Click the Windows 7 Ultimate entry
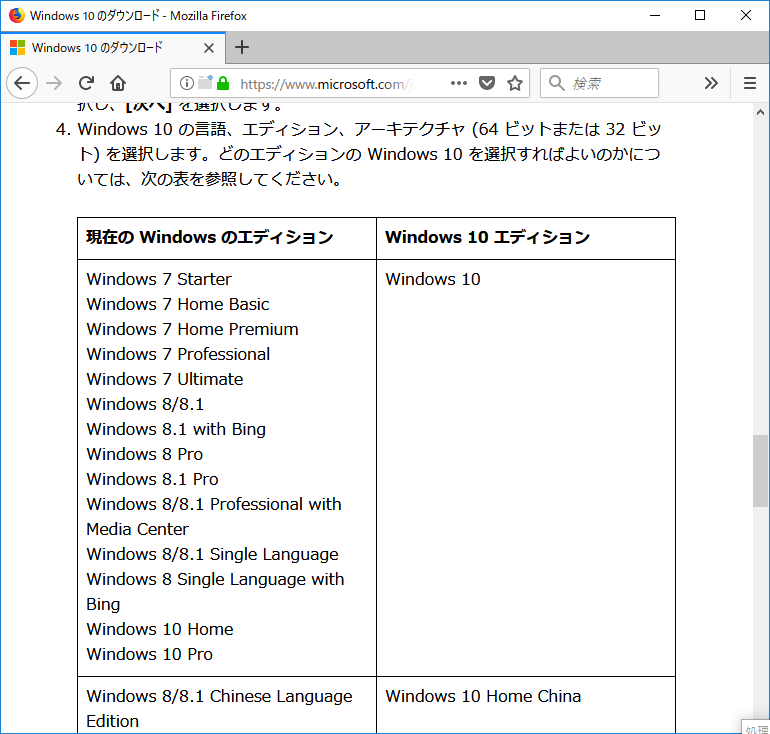770x734 pixels. (x=165, y=379)
